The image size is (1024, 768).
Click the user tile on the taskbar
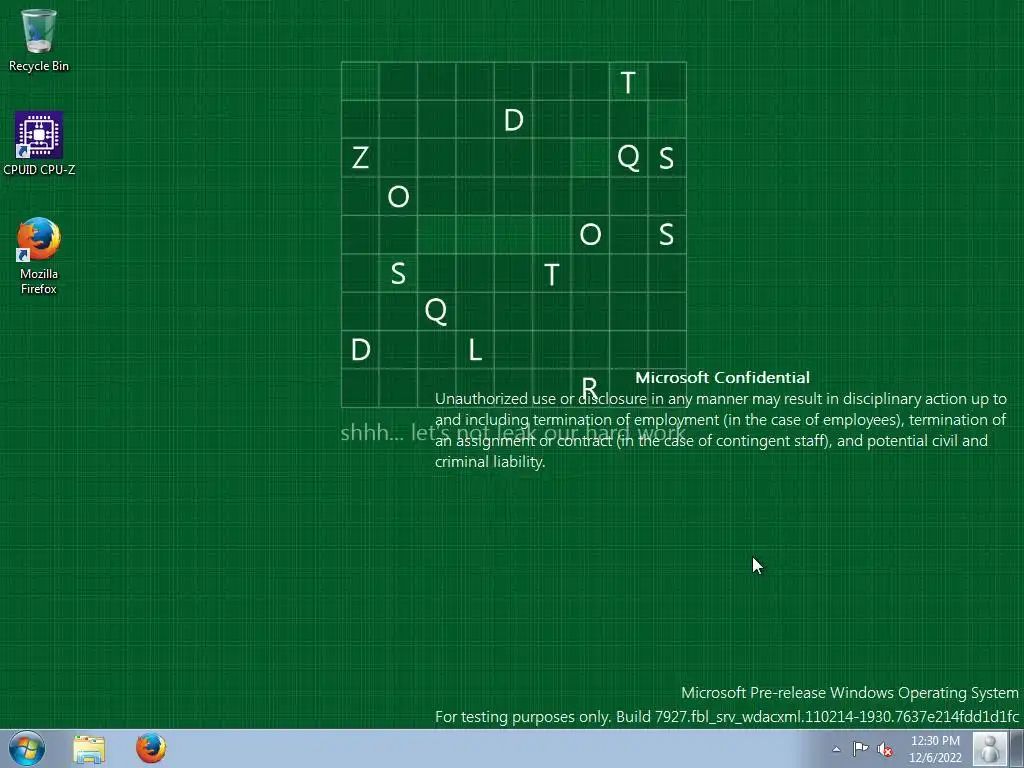(990, 748)
